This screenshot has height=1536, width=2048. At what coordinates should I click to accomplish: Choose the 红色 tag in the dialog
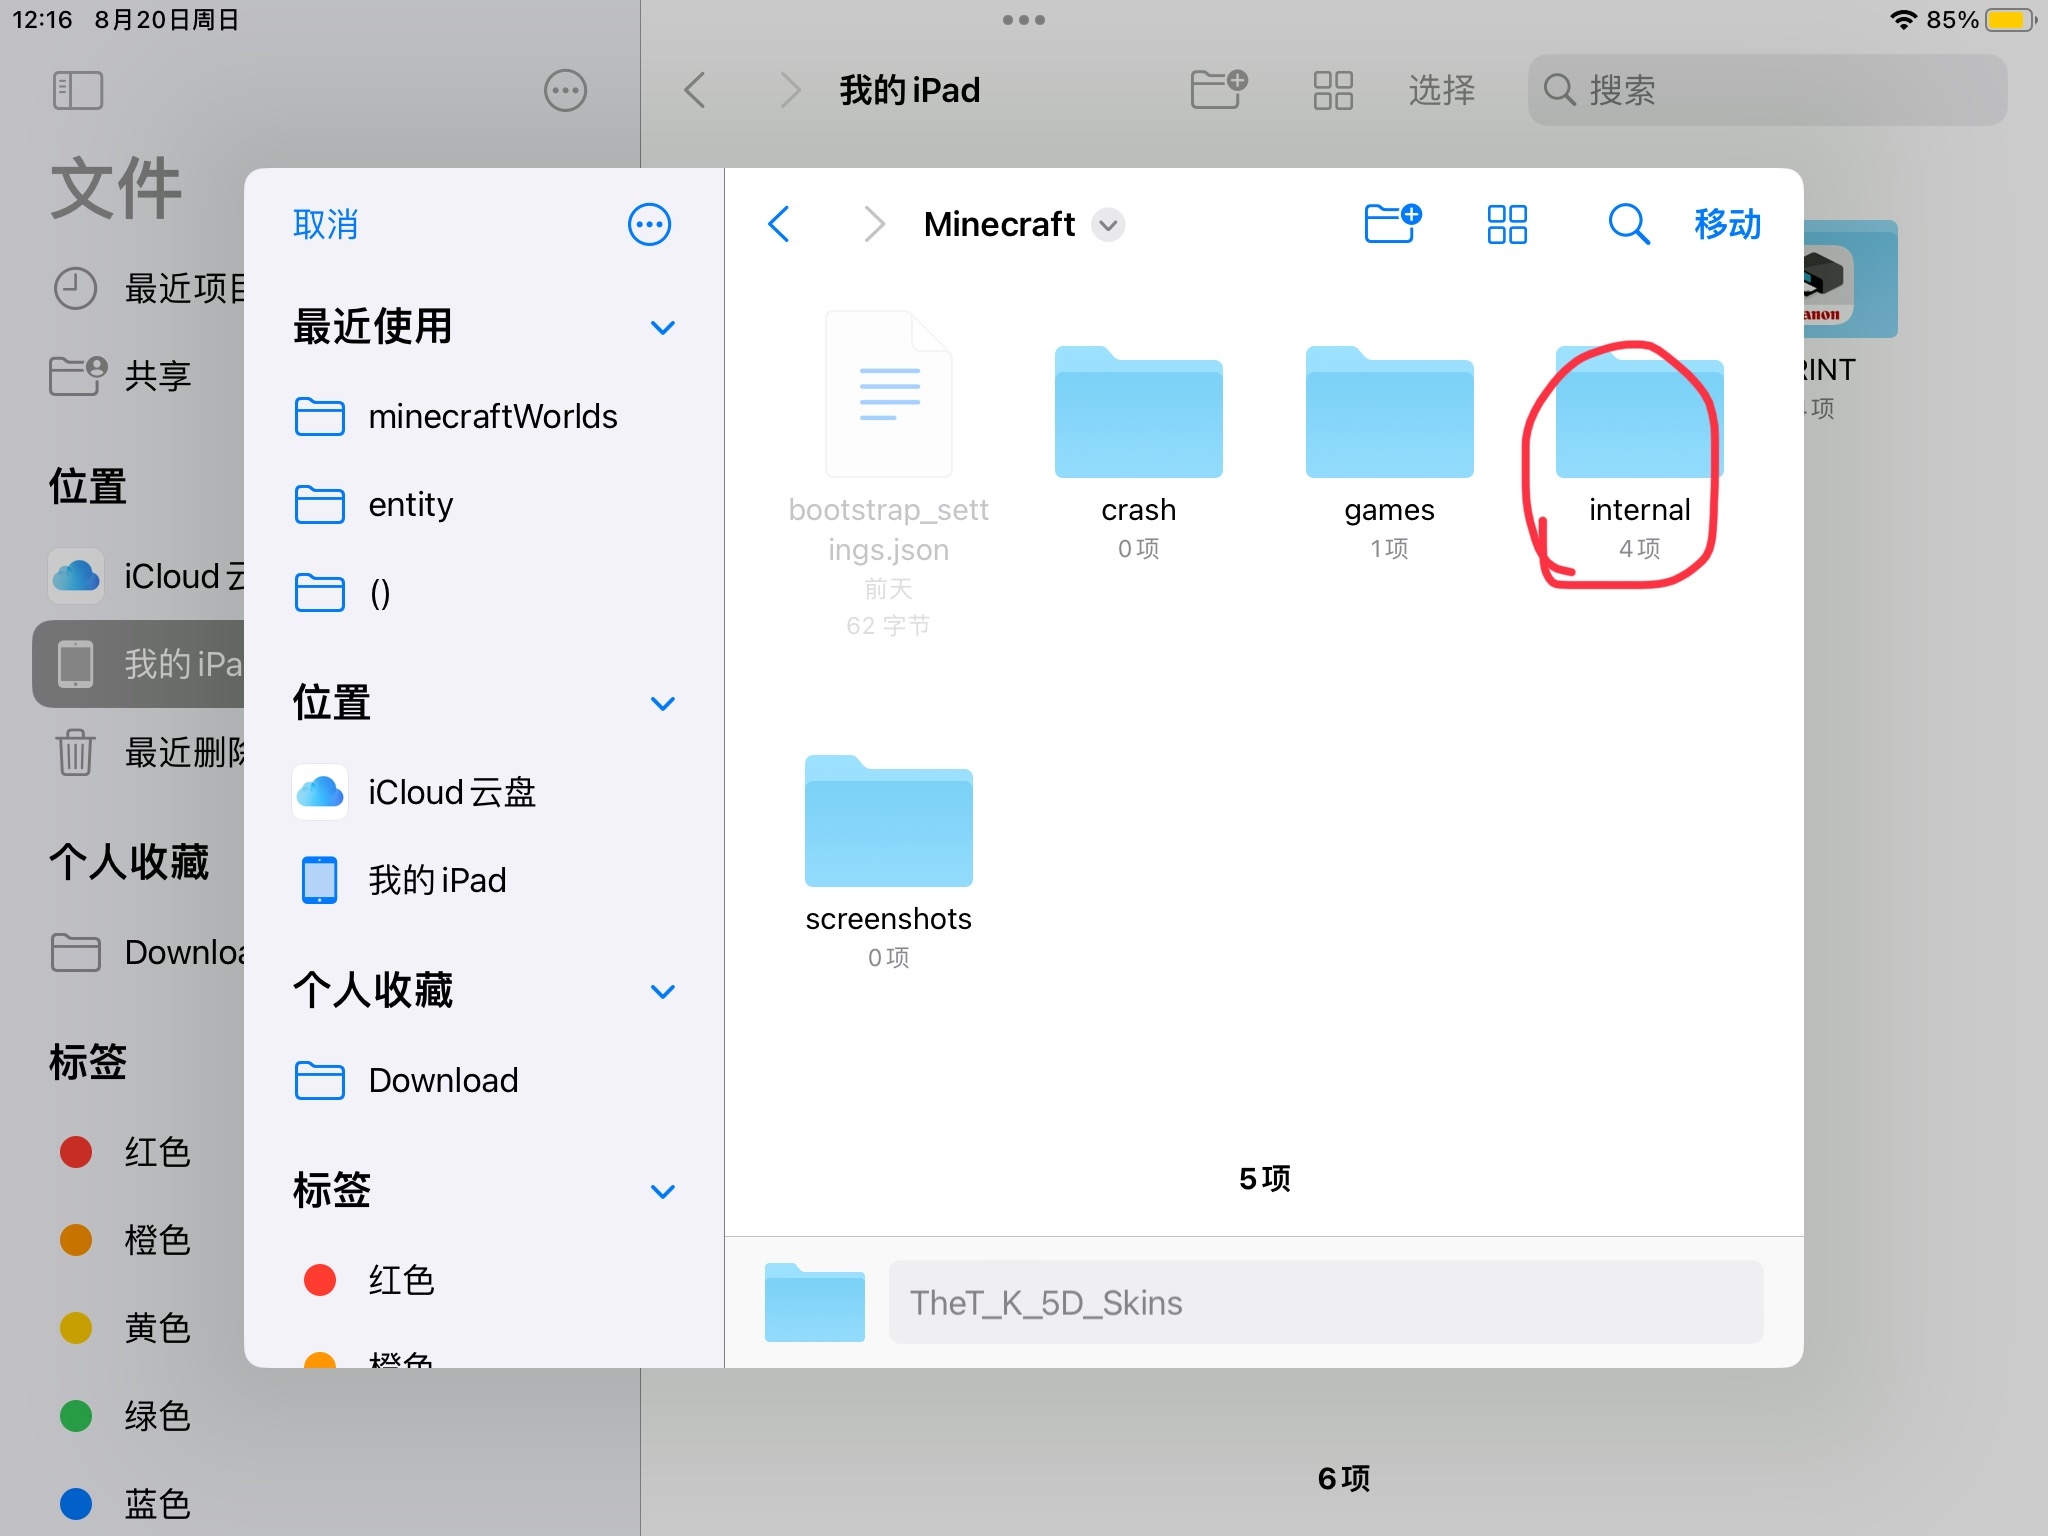coord(484,1280)
